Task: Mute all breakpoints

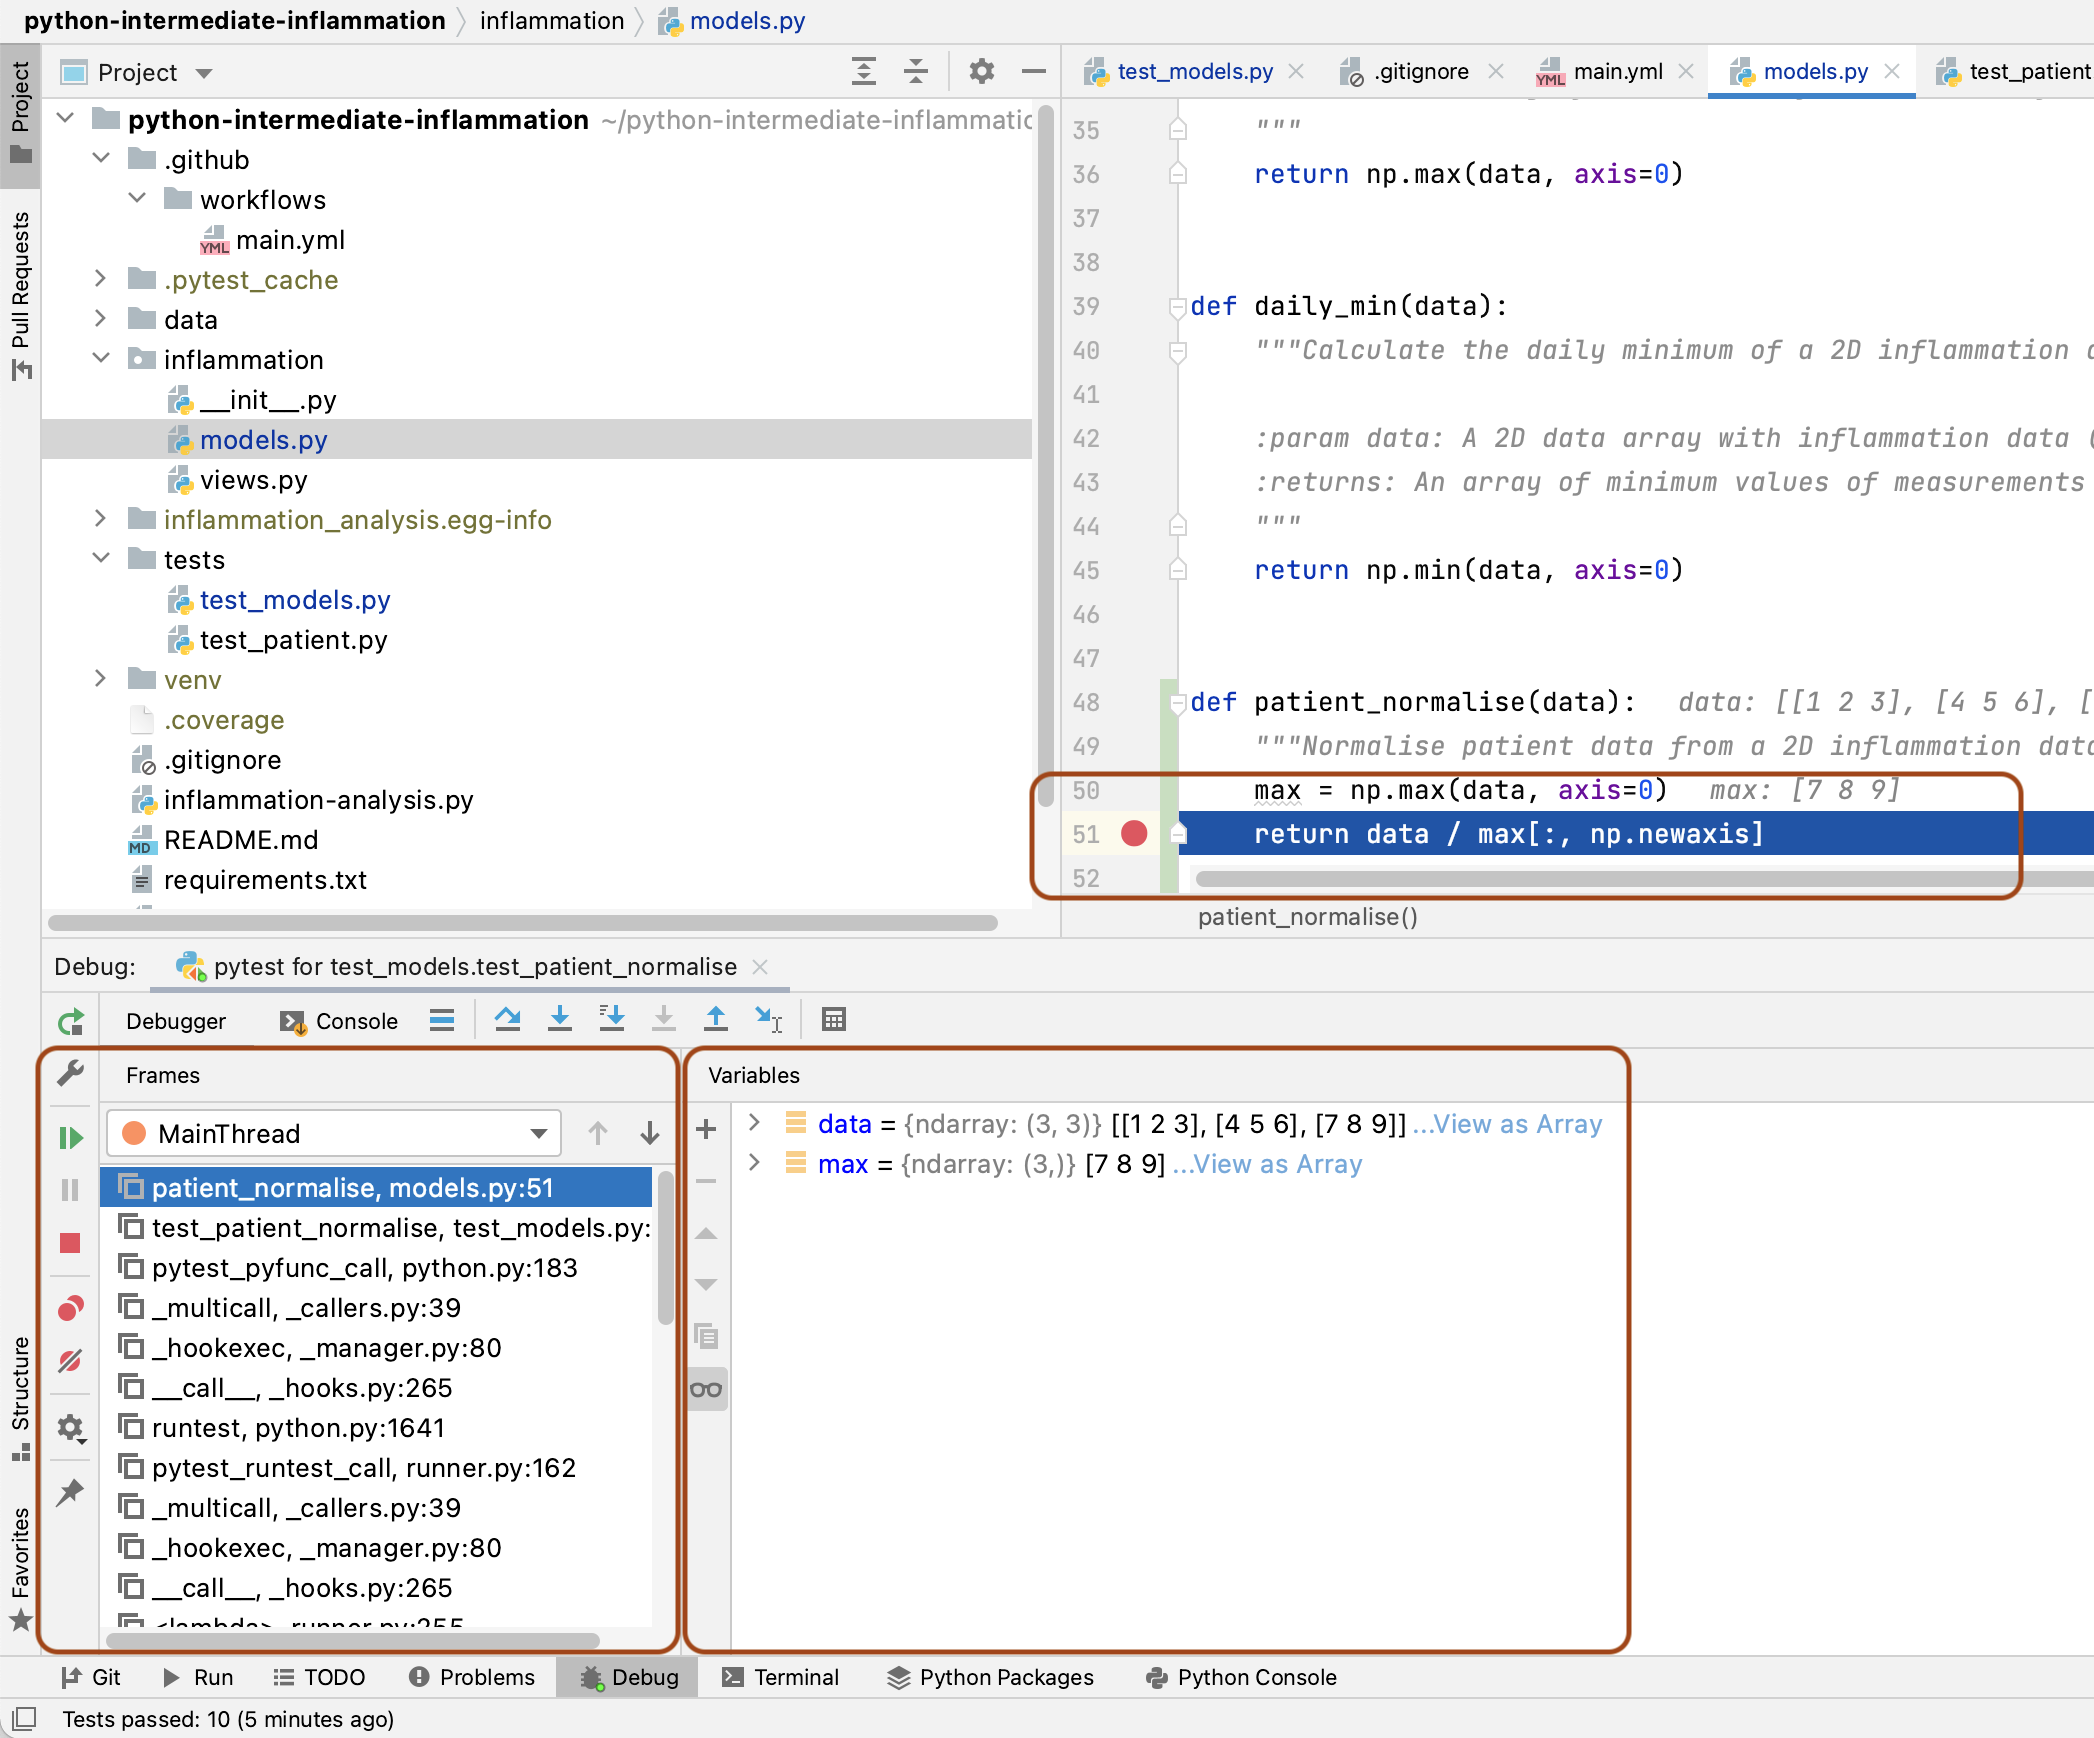Action: [x=70, y=1360]
